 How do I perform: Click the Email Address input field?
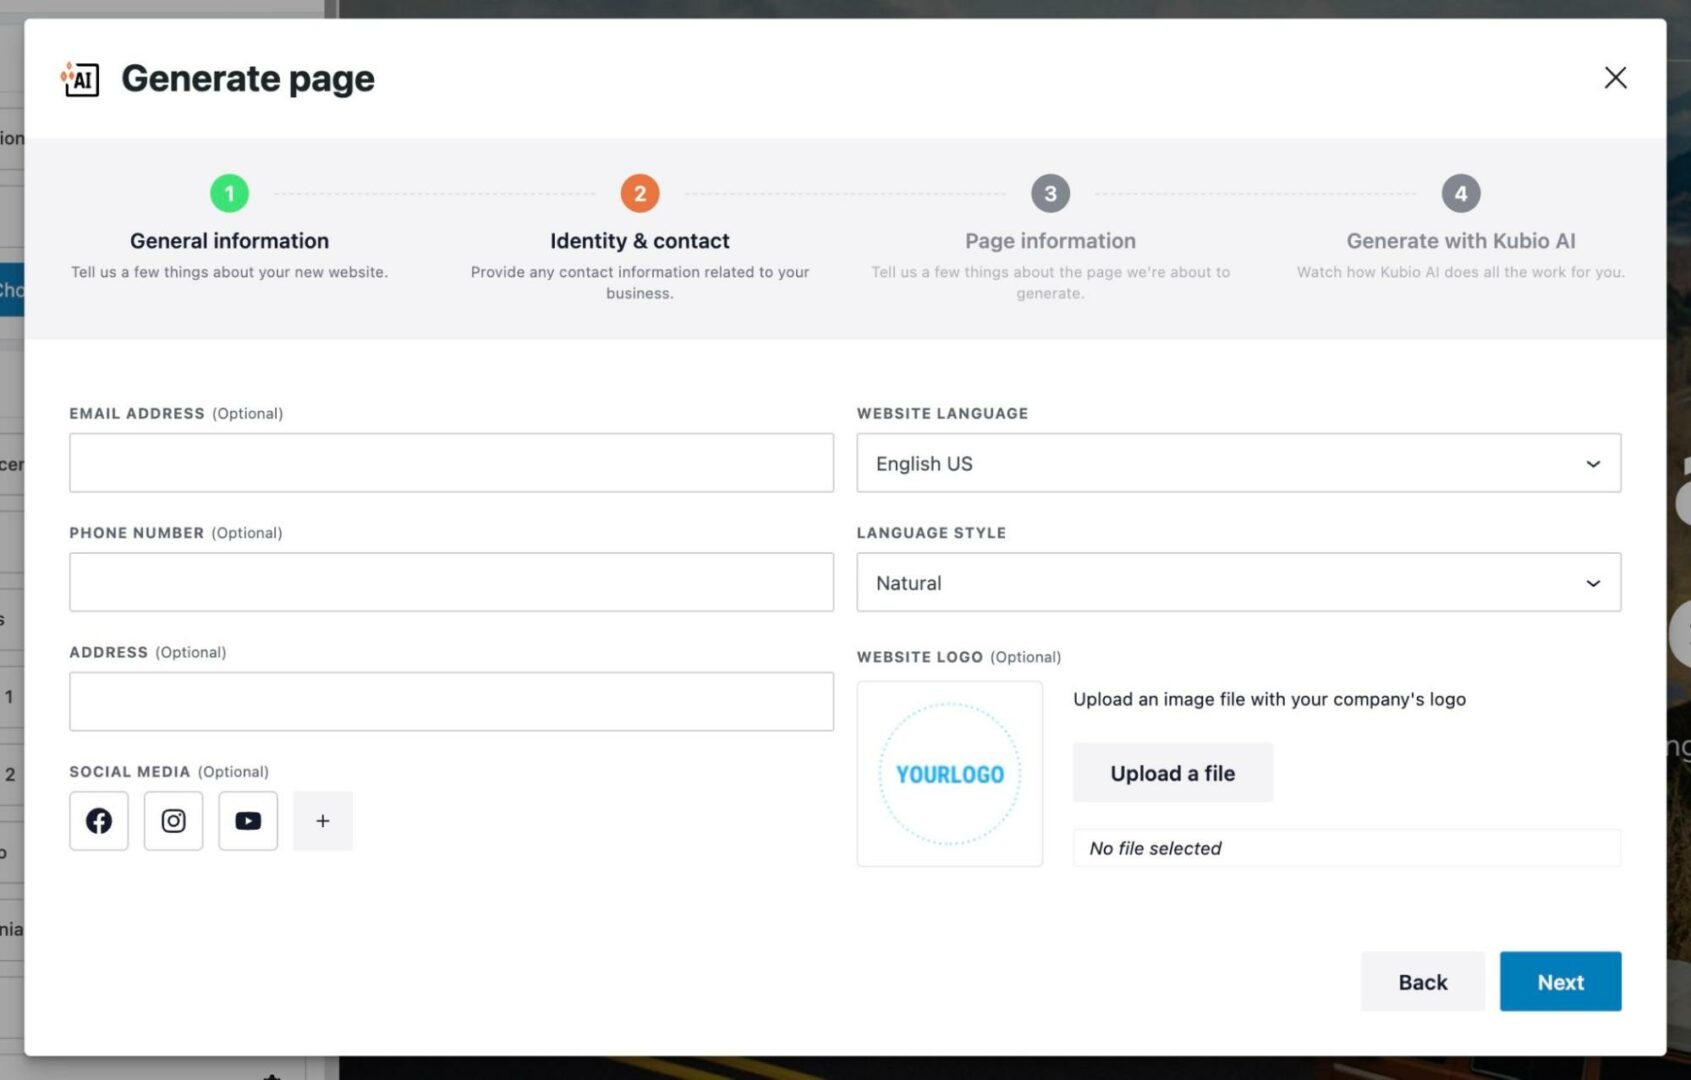point(451,462)
